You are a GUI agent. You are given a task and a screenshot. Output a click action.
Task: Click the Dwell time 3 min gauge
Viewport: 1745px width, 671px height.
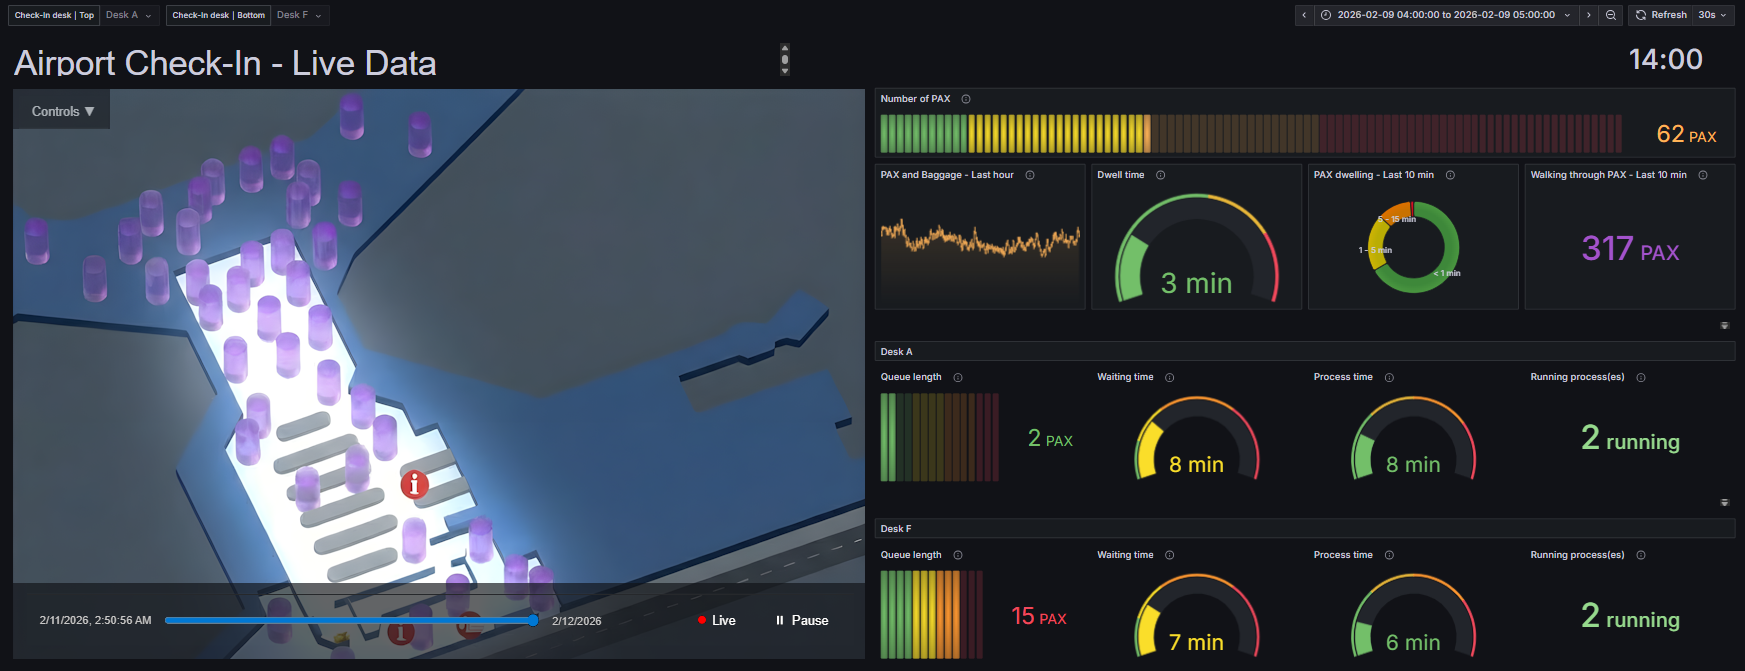[x=1197, y=248]
